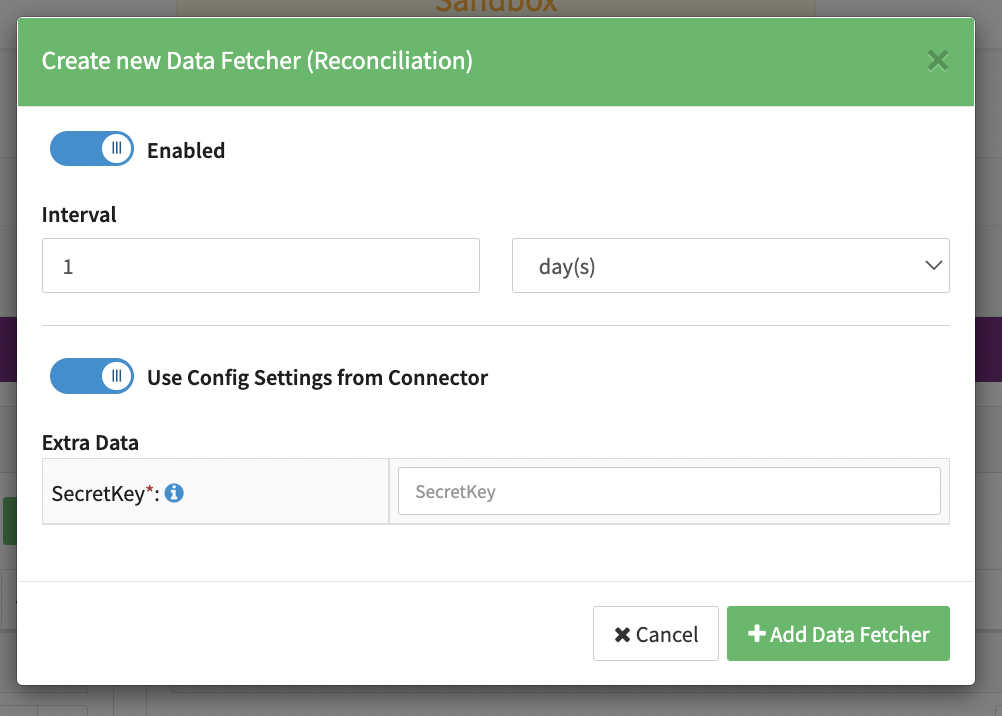
Task: Click into the SecretKey text field
Action: coord(669,491)
